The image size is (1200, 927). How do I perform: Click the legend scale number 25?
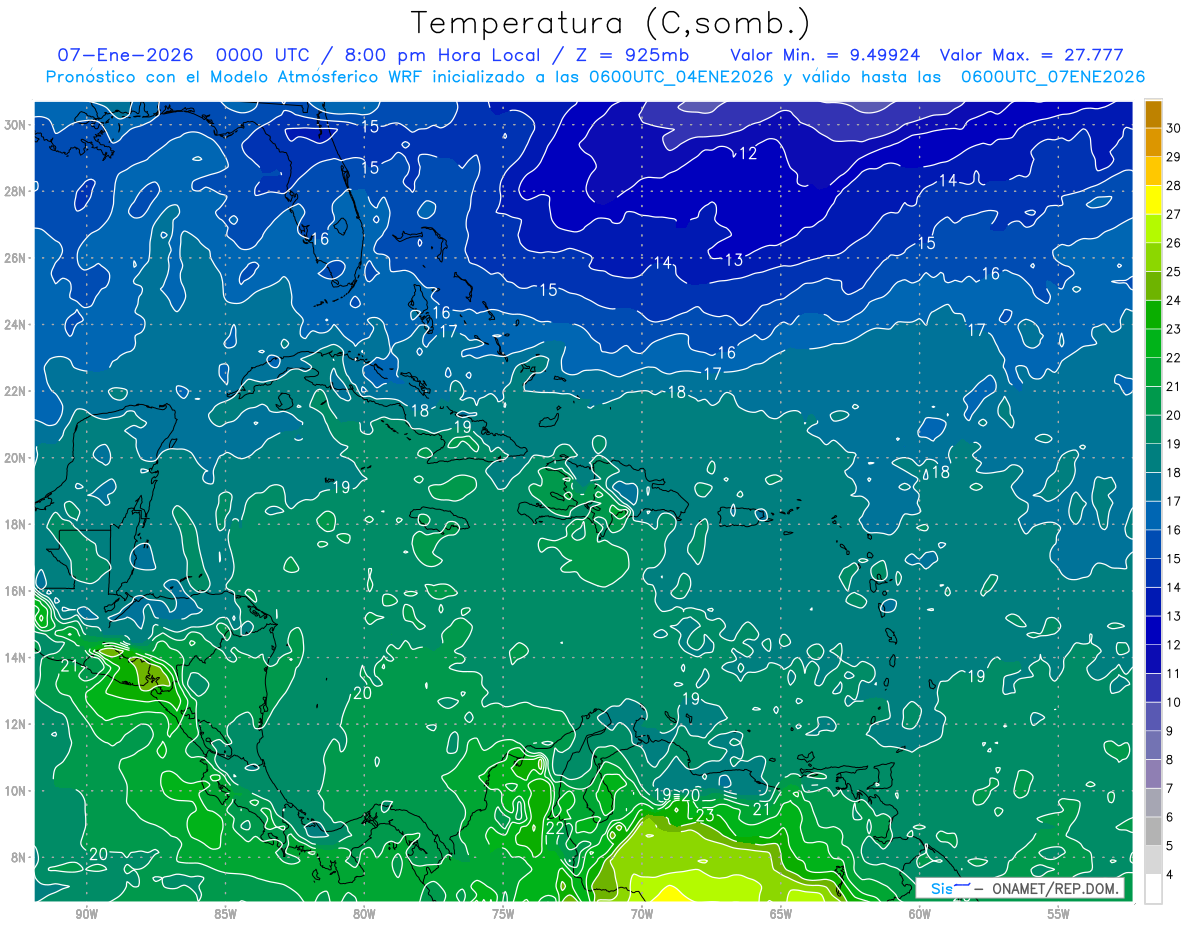(x=1174, y=271)
